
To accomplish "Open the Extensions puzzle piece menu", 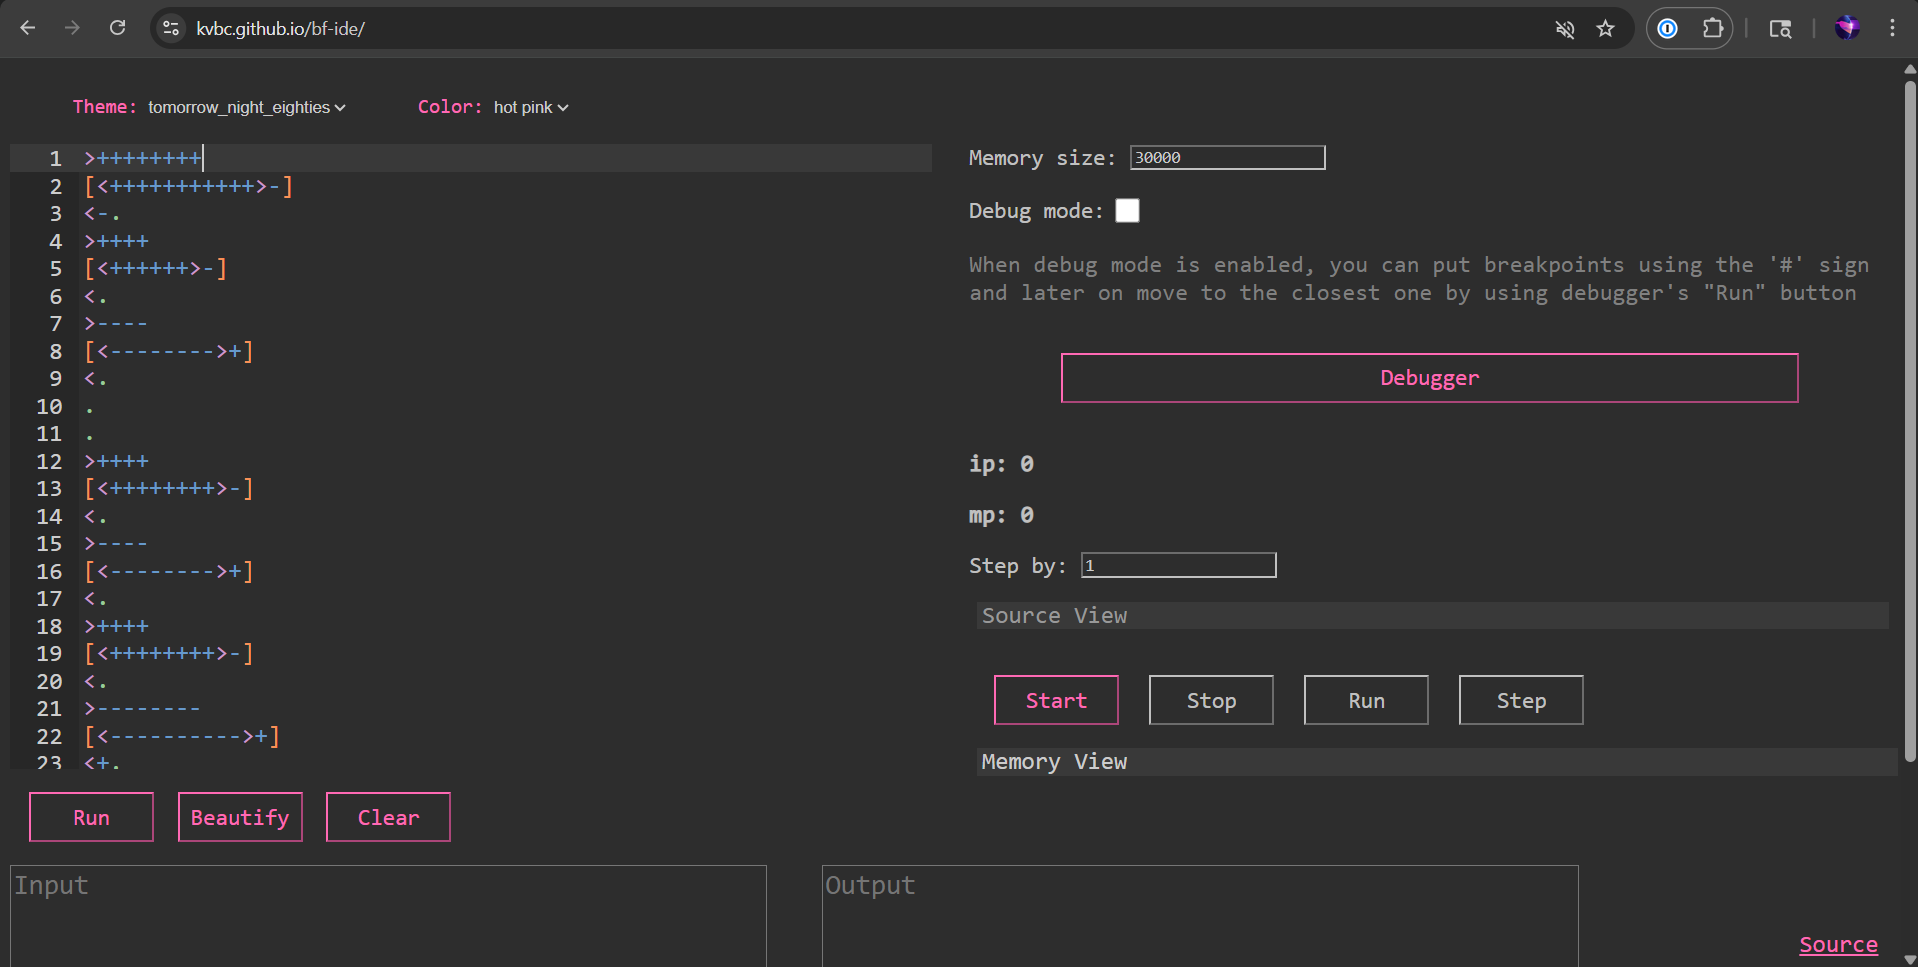I will coord(1712,29).
